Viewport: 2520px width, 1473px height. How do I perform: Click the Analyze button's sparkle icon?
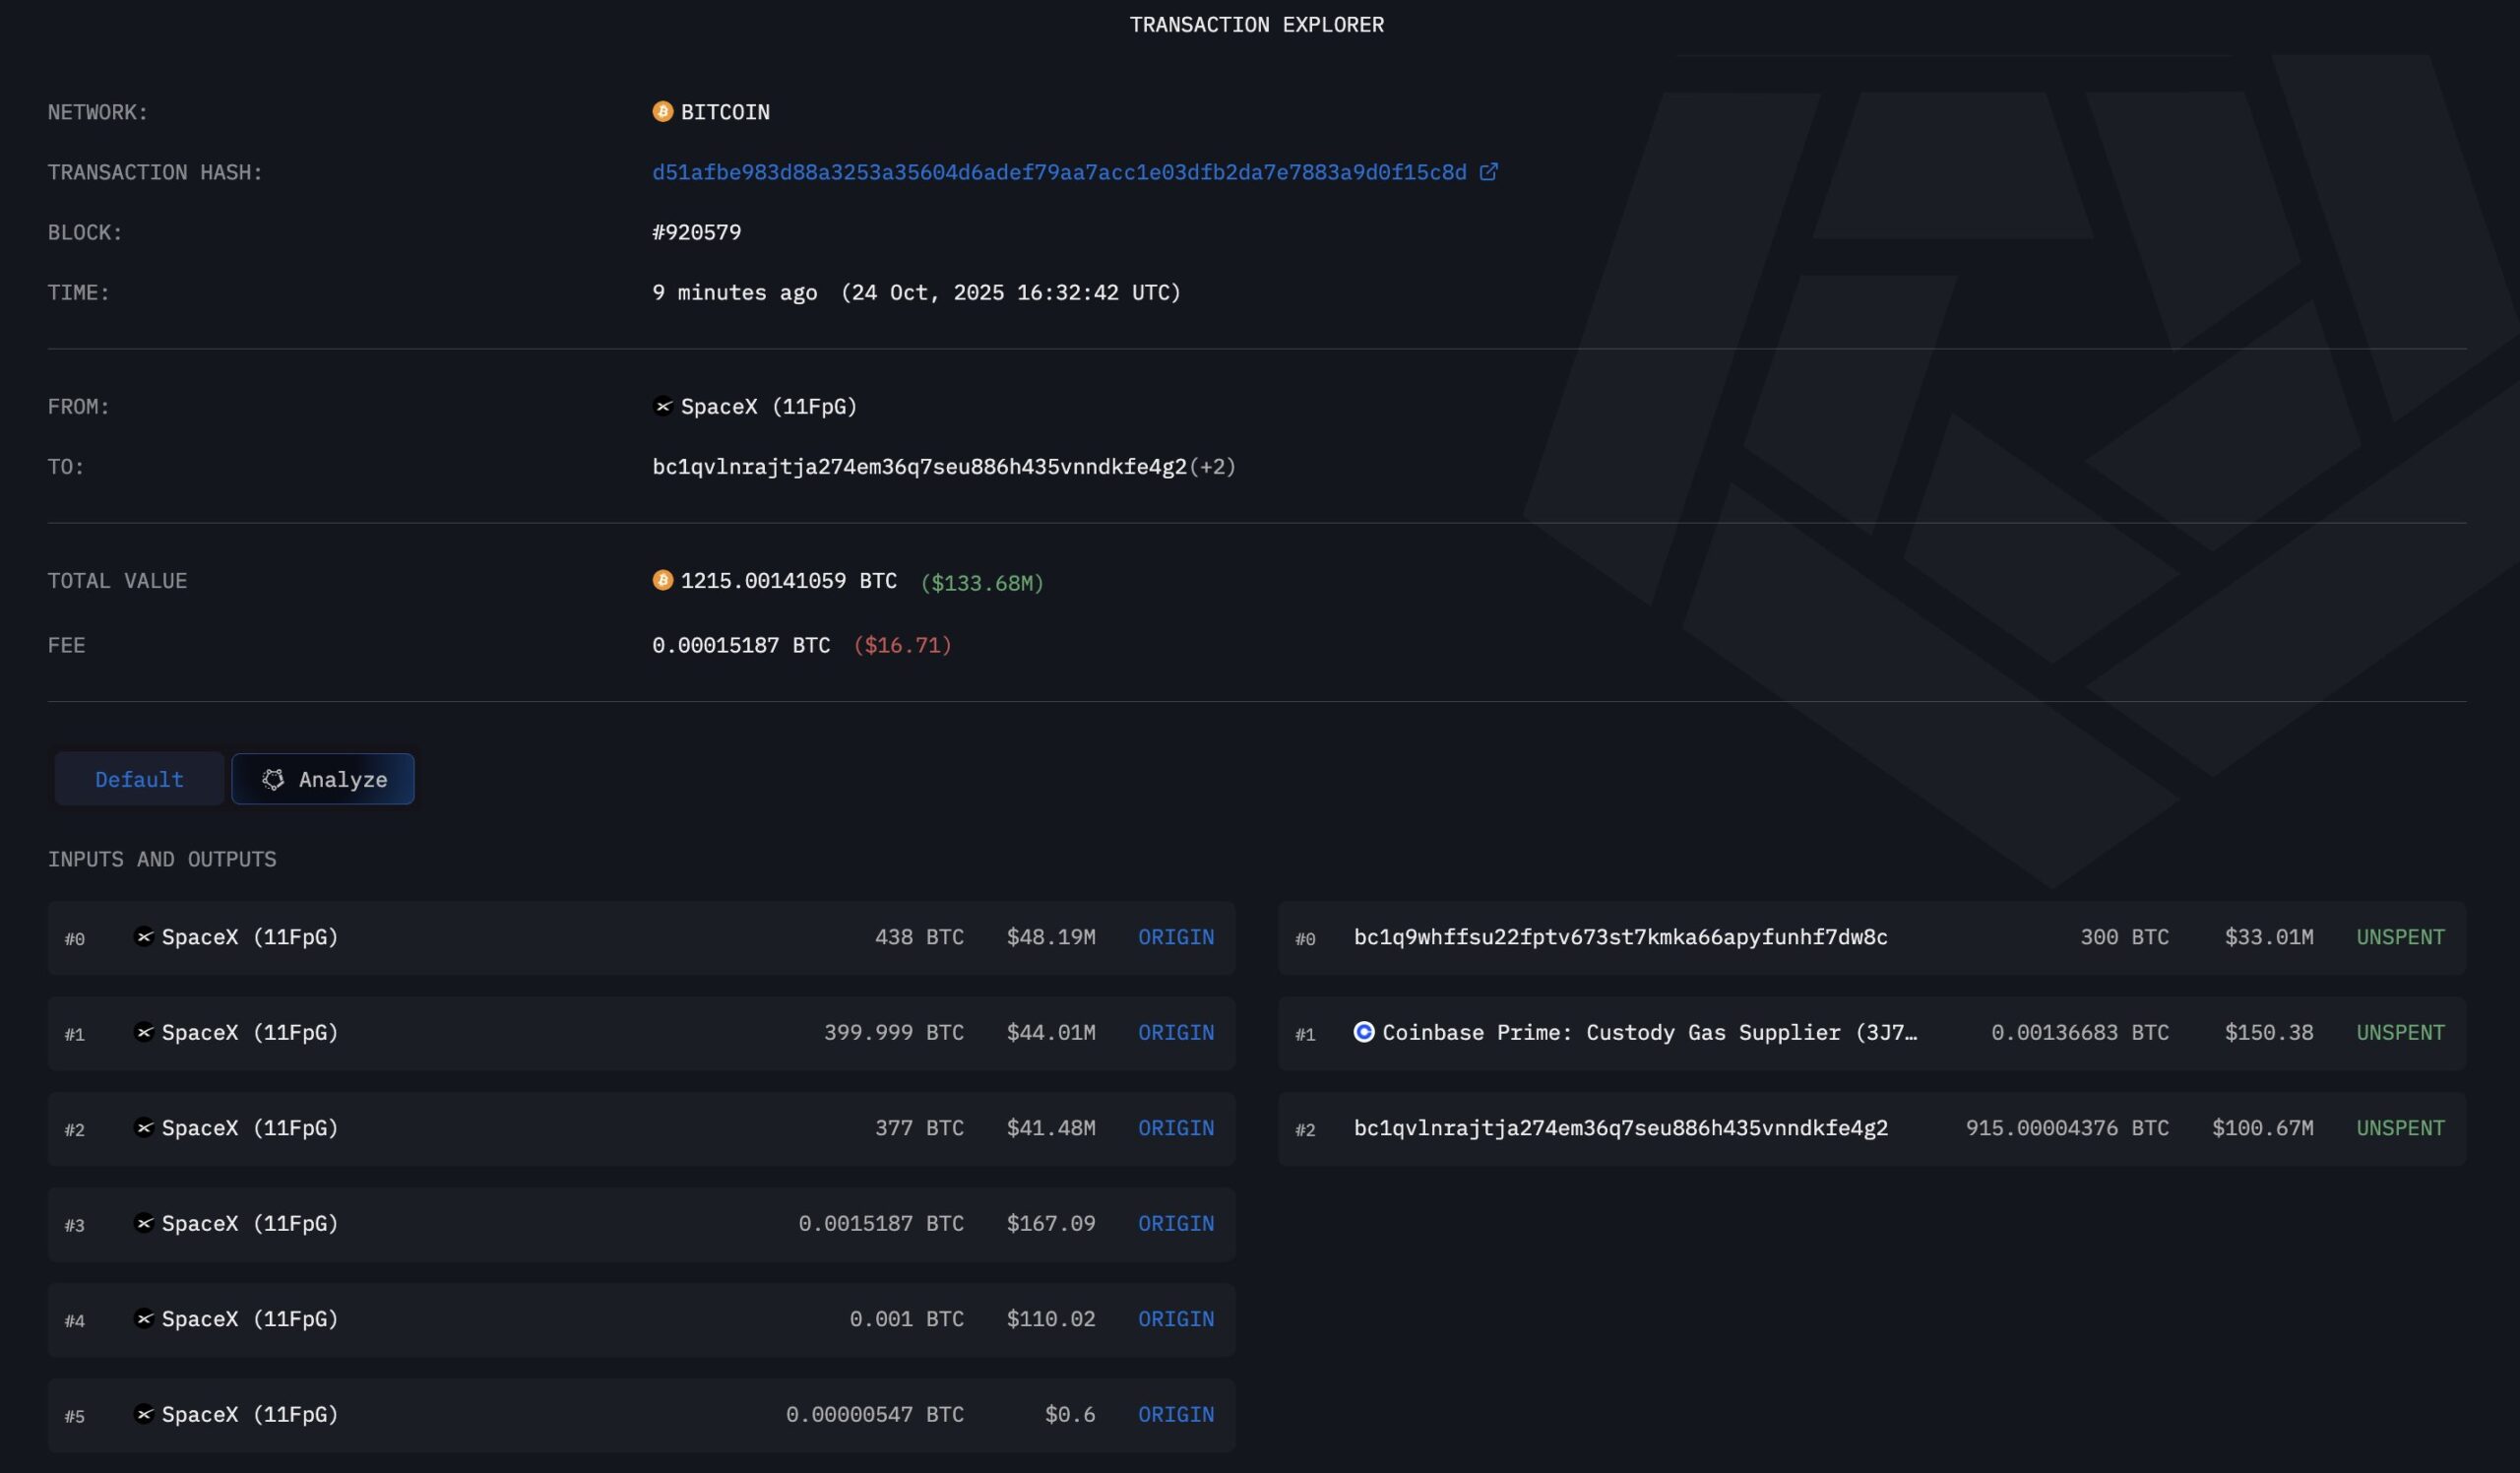pos(273,779)
